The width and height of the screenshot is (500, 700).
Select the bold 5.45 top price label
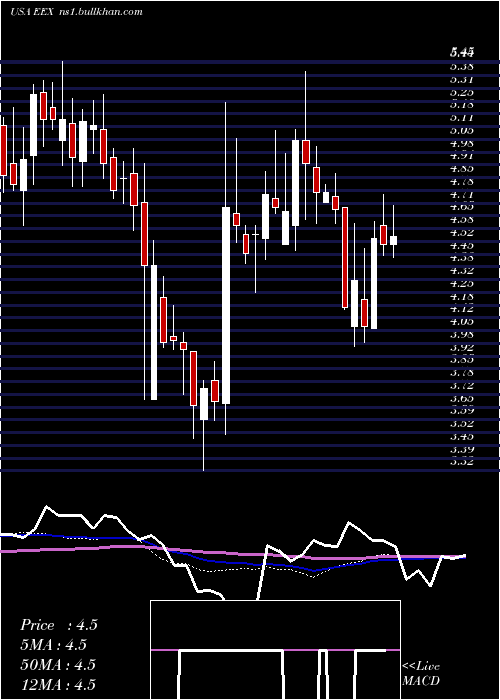click(462, 53)
